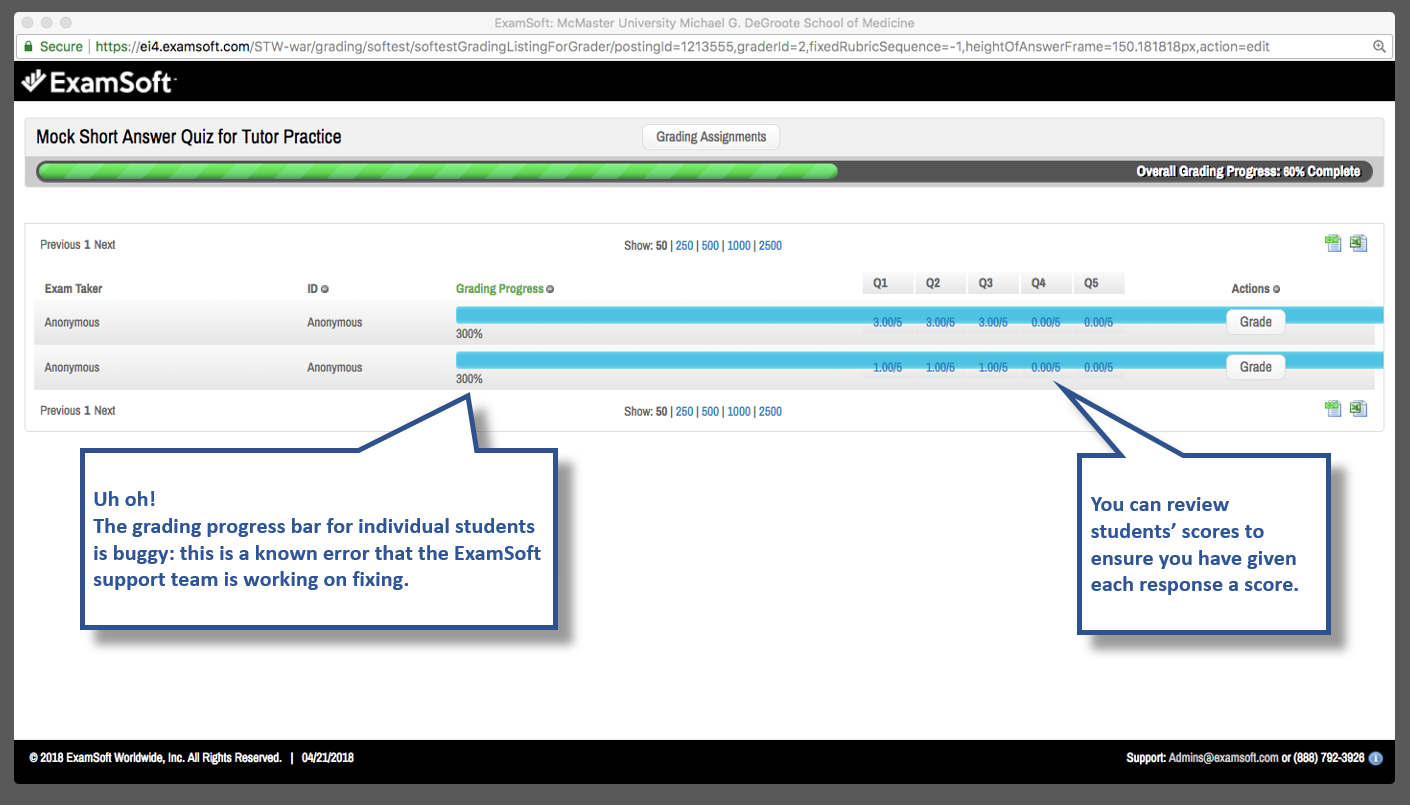This screenshot has width=1410, height=805.
Task: Click Exam Taker Anonymous in the 3.00/5 row
Action: 72,323
